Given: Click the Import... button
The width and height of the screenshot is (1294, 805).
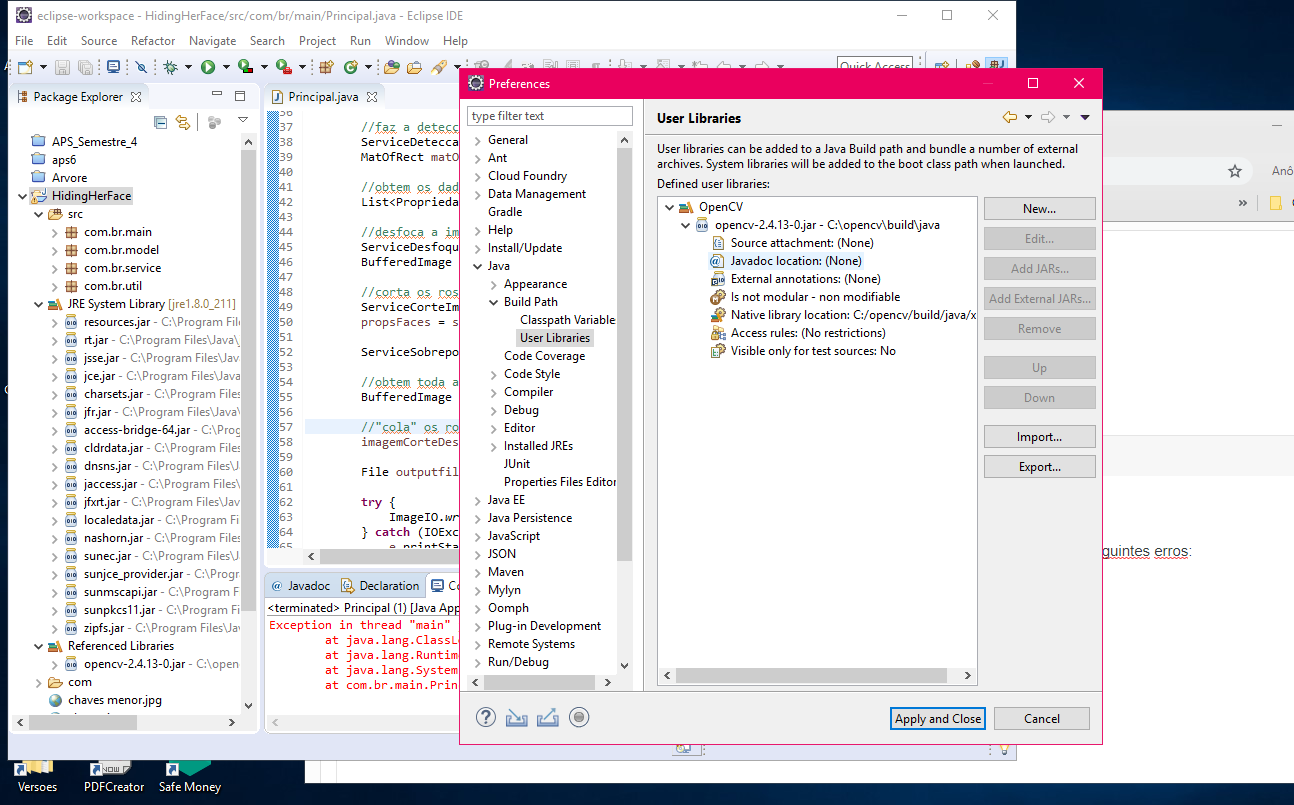Looking at the screenshot, I should (x=1039, y=437).
